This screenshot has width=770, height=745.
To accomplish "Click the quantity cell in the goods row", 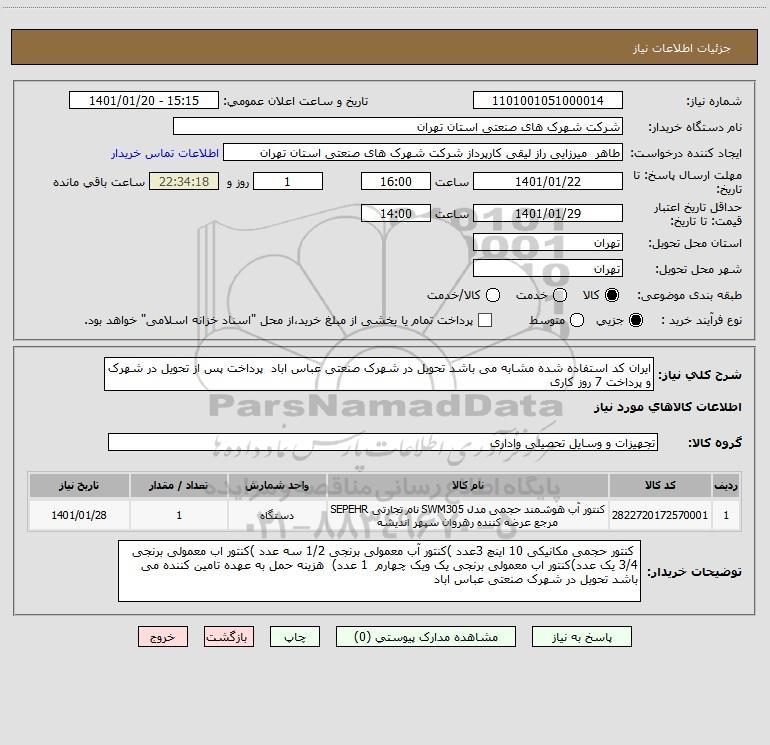I will [x=179, y=515].
